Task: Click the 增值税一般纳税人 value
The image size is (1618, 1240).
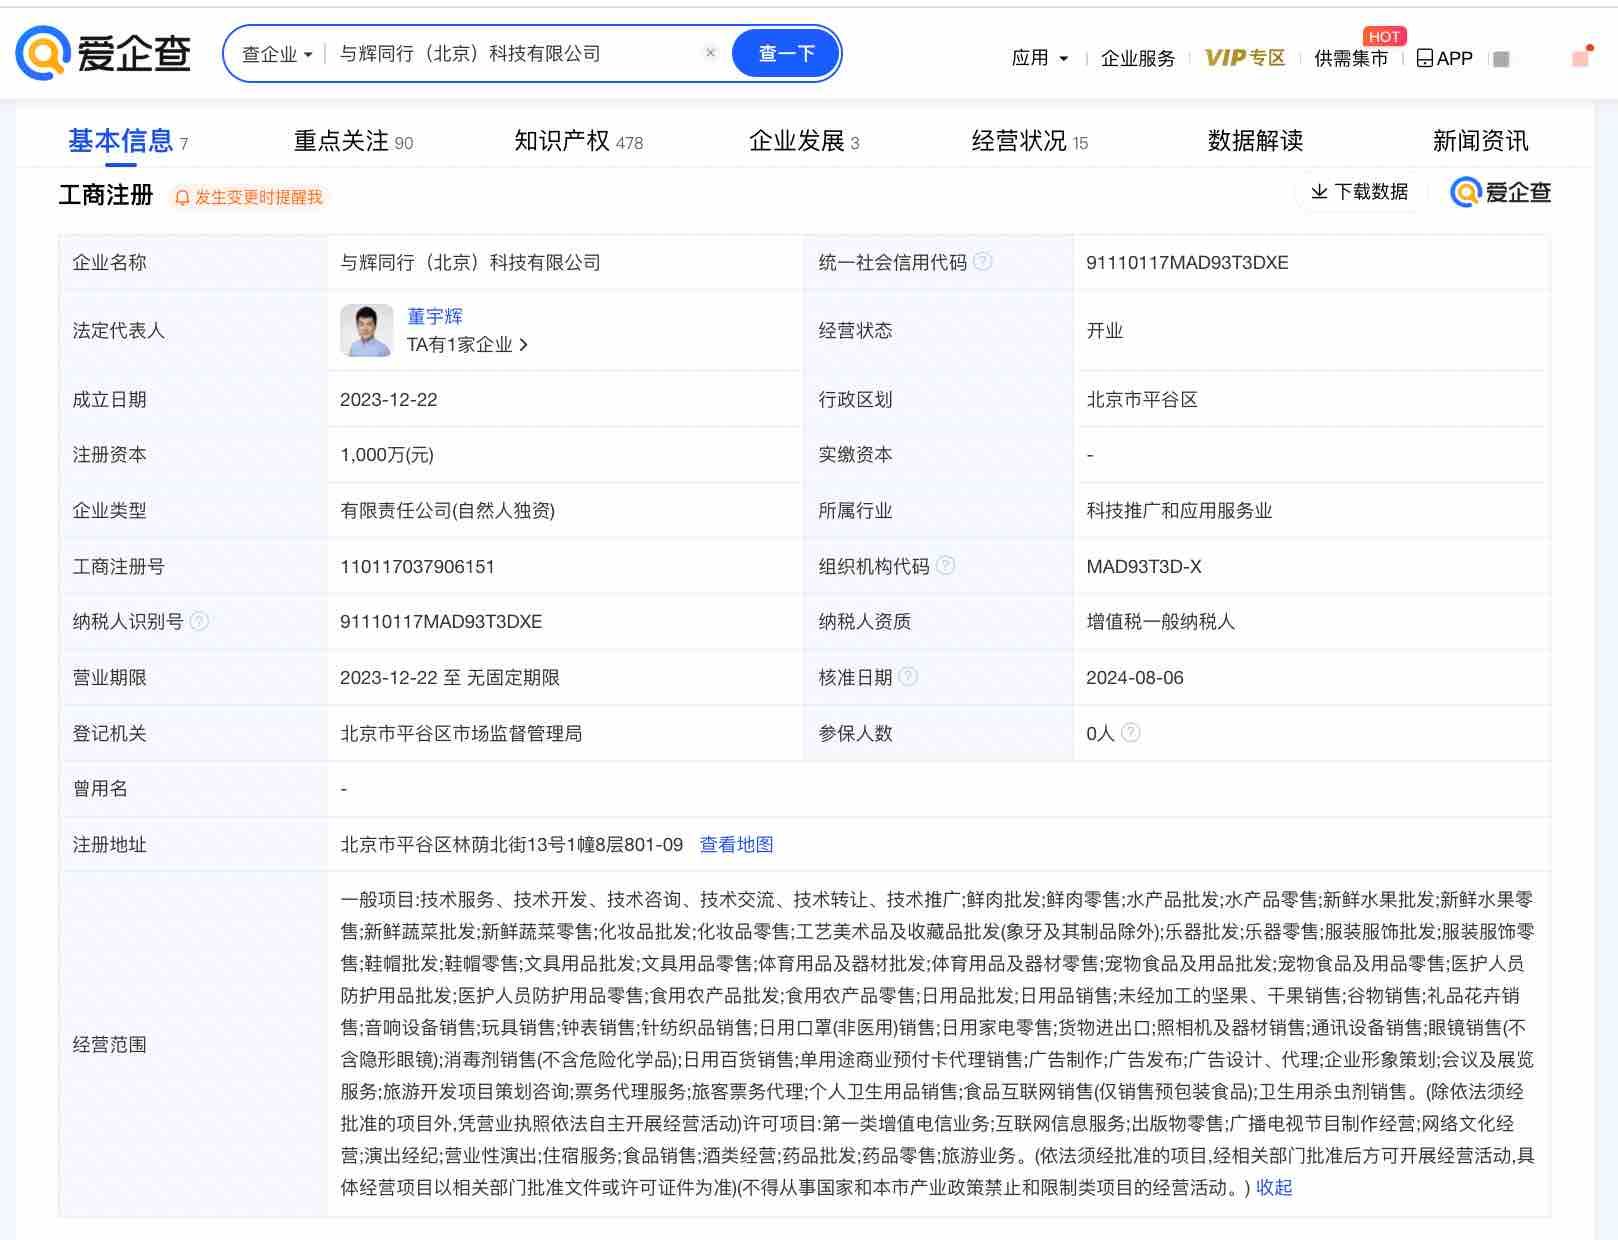Action: point(1160,622)
